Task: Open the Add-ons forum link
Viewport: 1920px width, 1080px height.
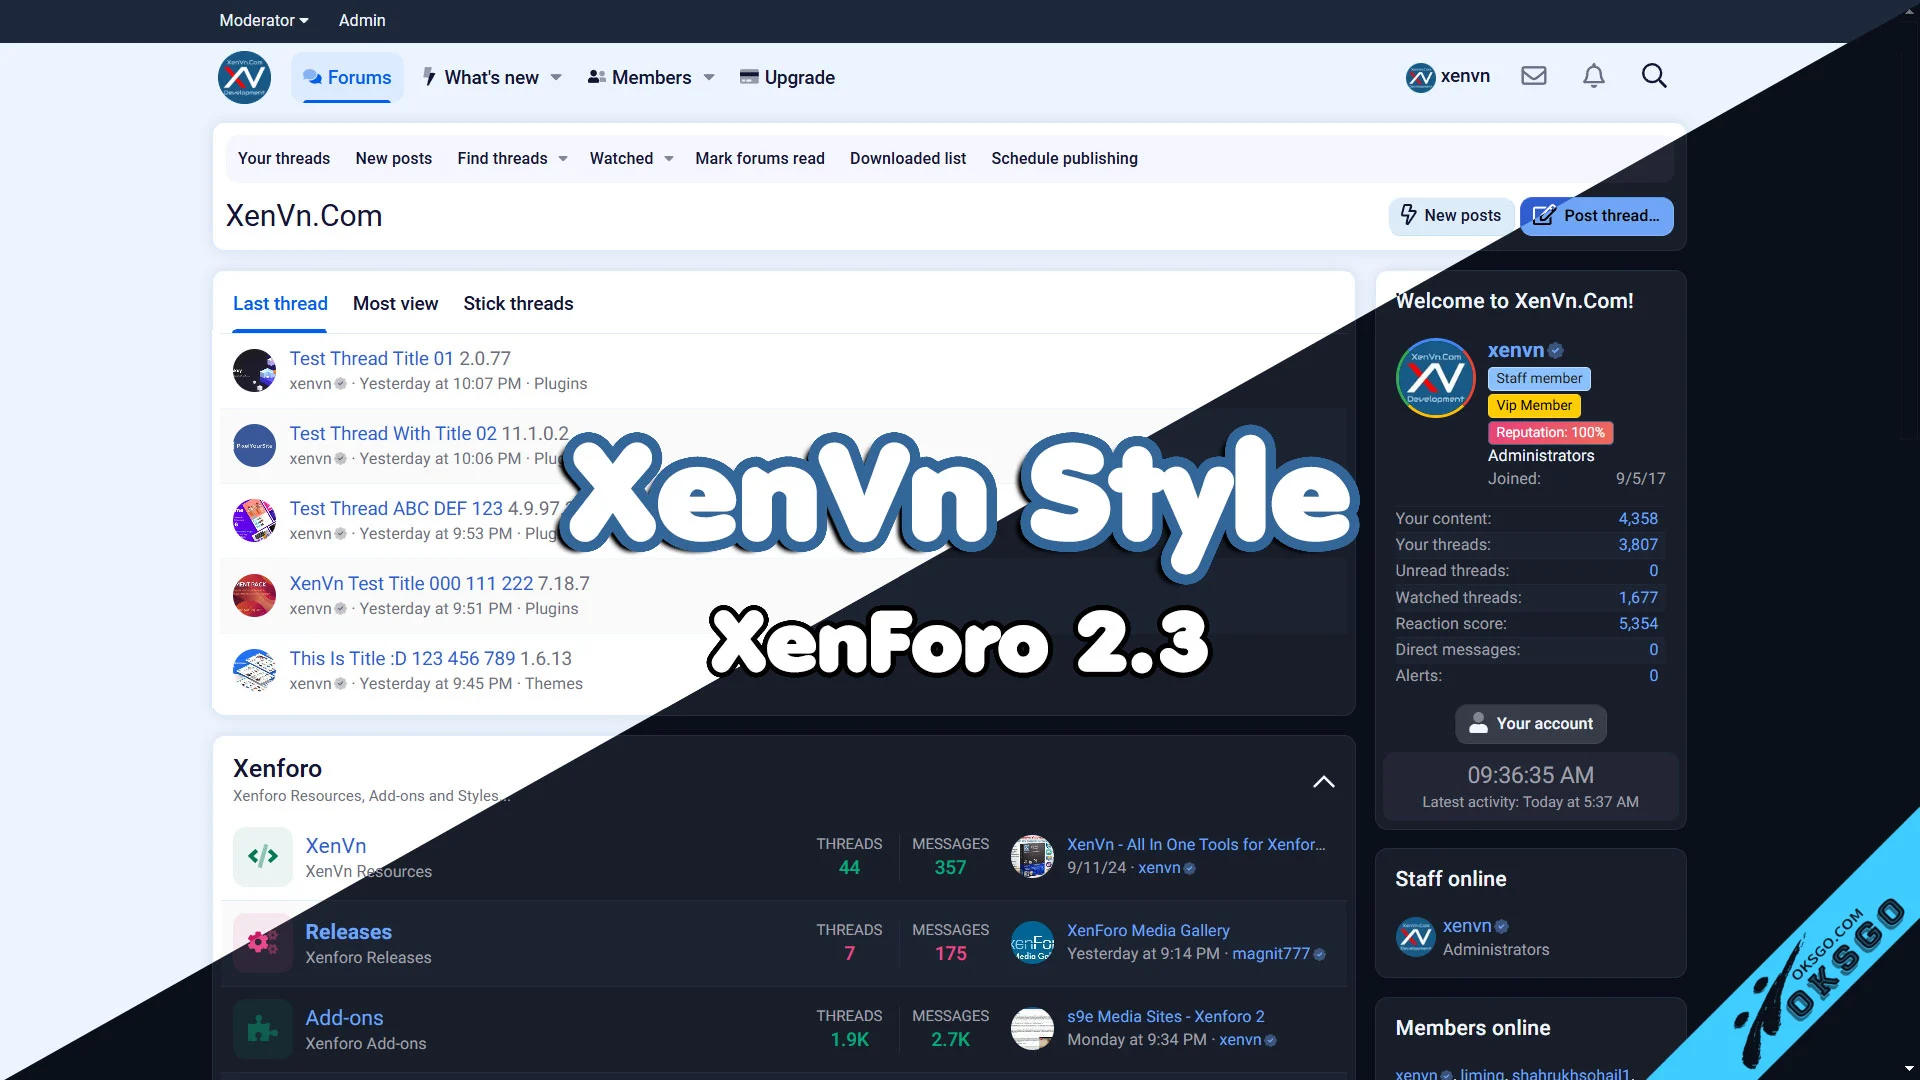Action: point(344,1018)
